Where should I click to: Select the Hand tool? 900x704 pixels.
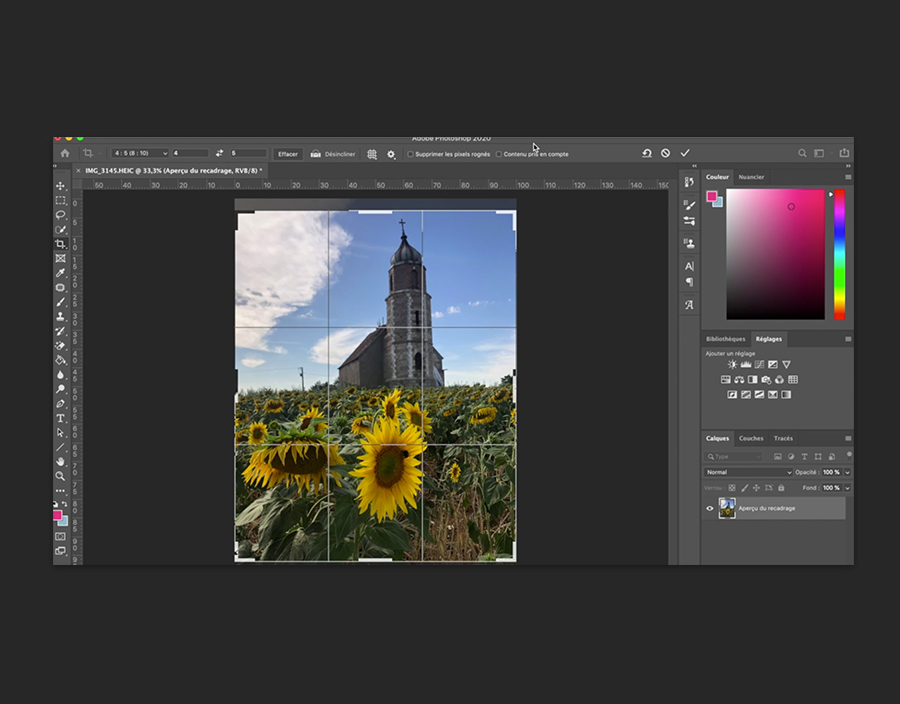(60, 461)
